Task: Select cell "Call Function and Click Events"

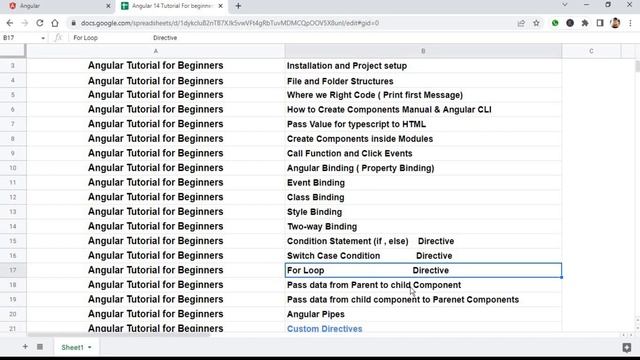Action: [423, 153]
